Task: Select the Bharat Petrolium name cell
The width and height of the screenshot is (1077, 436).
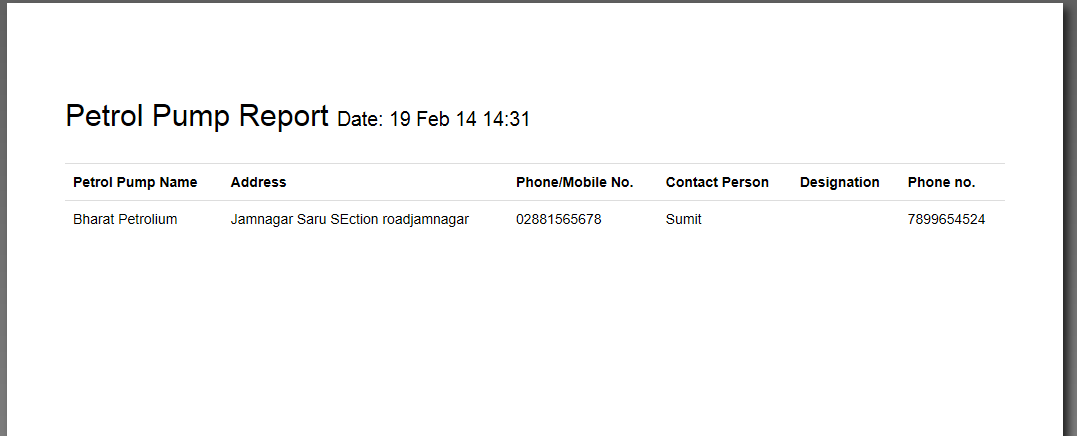Action: (125, 220)
